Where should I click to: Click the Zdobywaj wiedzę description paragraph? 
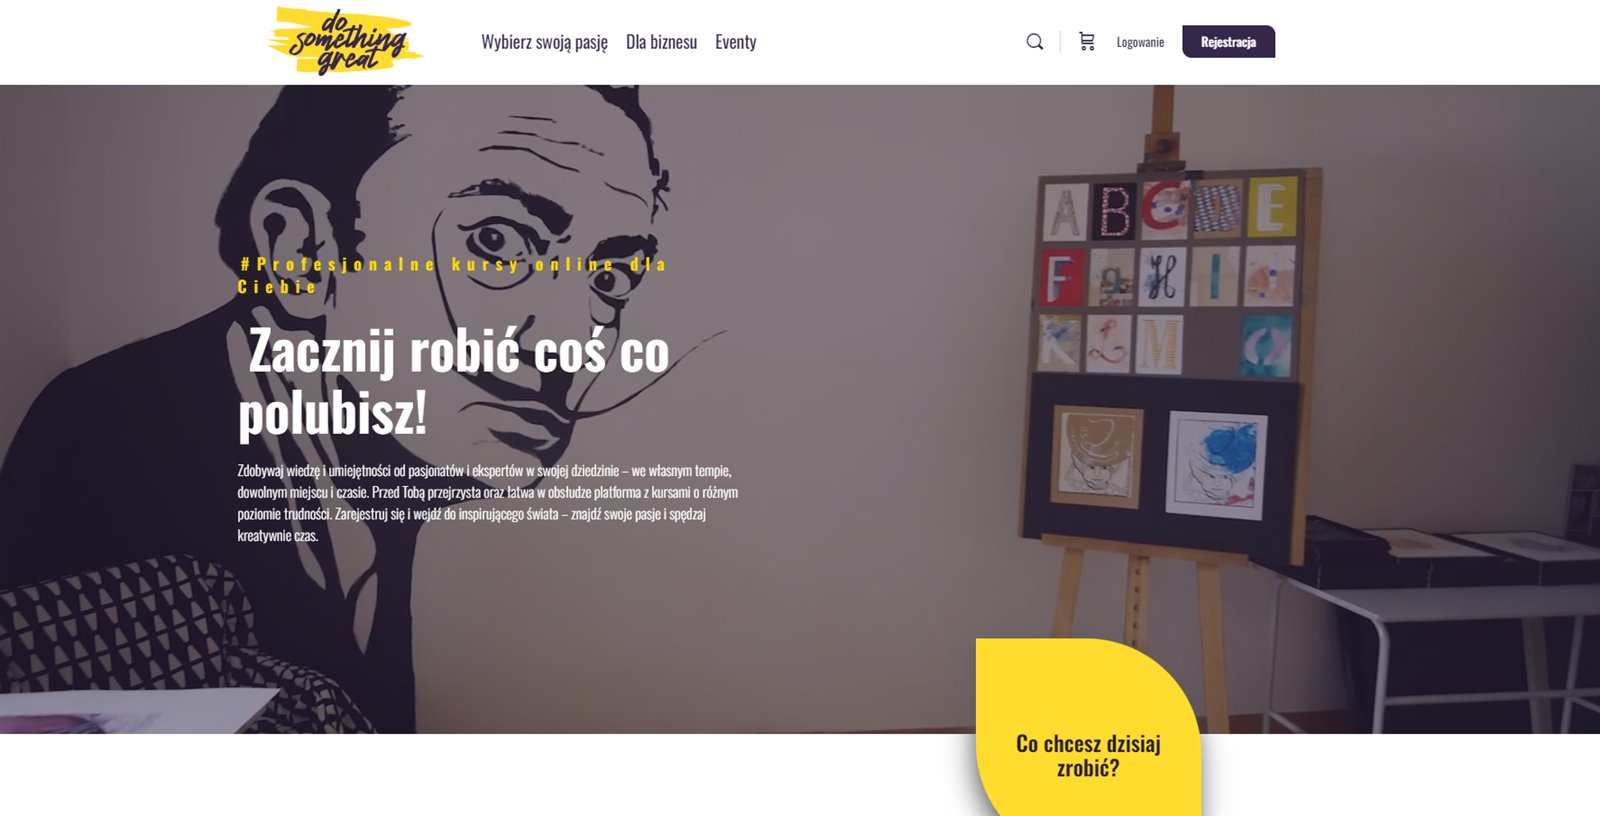[x=488, y=503]
